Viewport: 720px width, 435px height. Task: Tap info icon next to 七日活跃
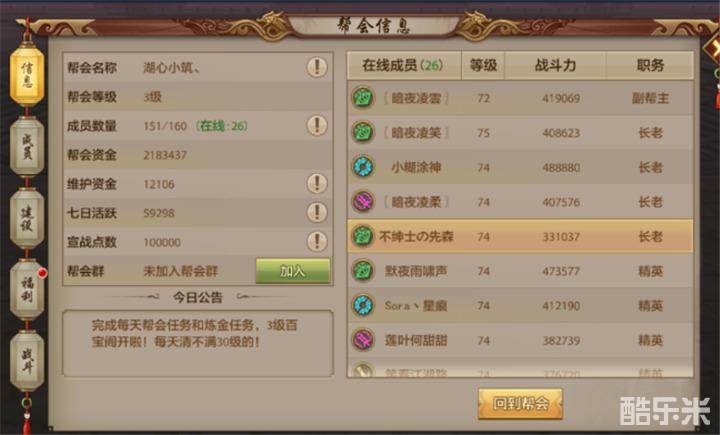coord(317,213)
